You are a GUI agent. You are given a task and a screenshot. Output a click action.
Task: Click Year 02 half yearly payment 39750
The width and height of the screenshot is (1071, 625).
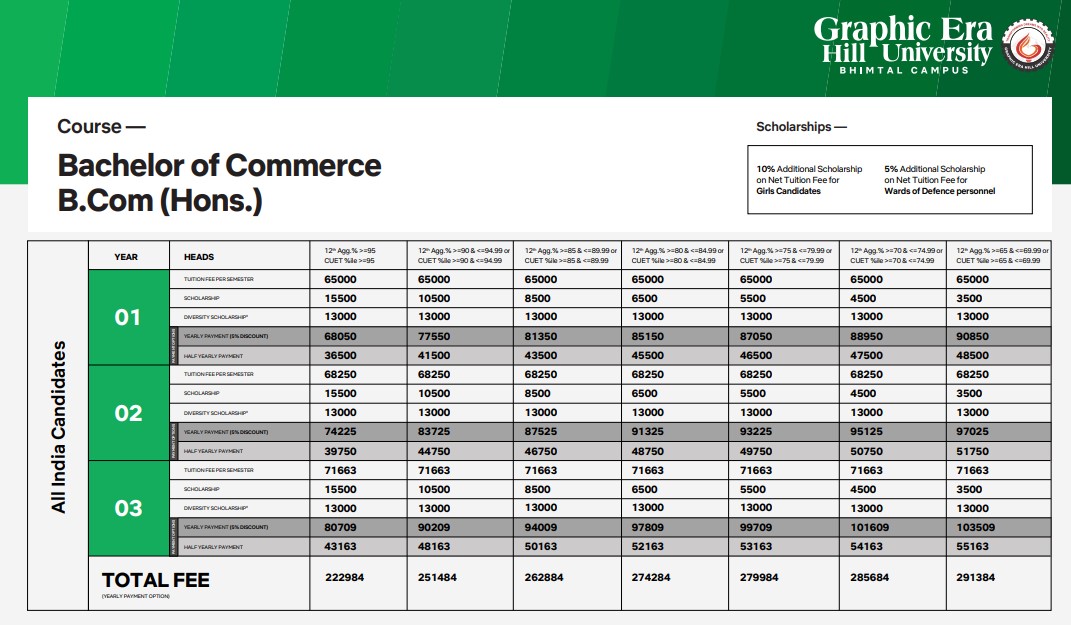[x=343, y=451]
